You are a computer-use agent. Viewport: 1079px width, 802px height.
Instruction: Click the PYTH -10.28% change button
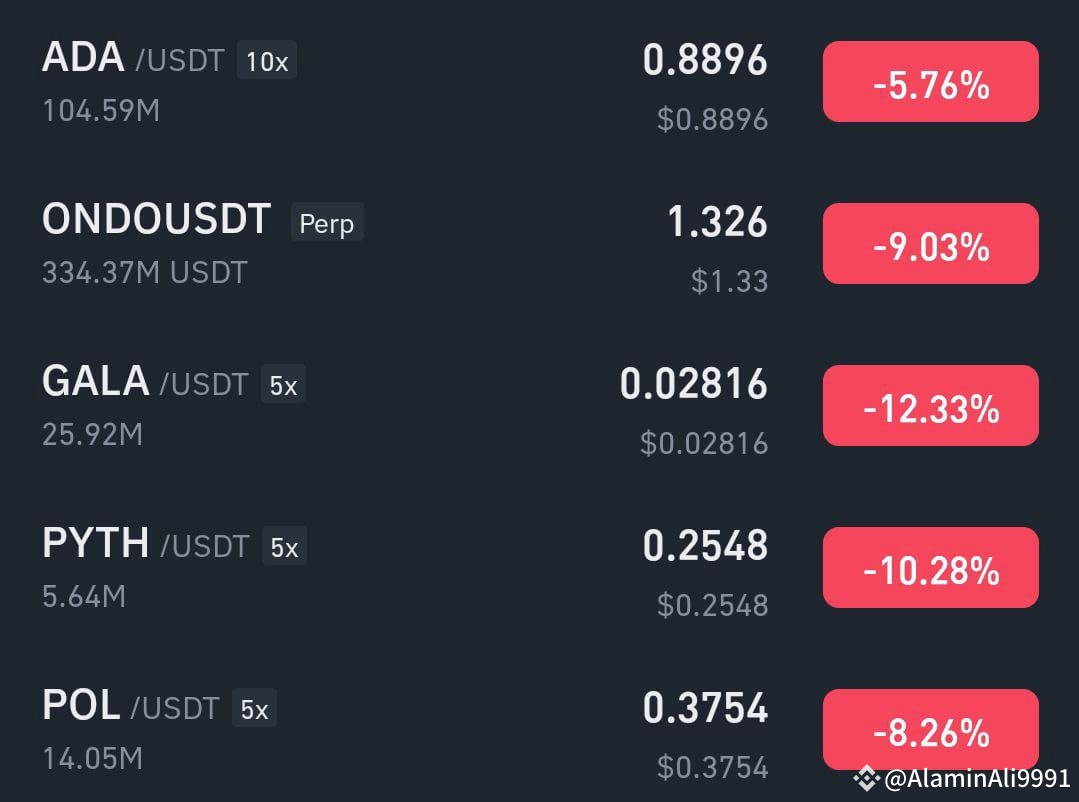pyautogui.click(x=930, y=567)
